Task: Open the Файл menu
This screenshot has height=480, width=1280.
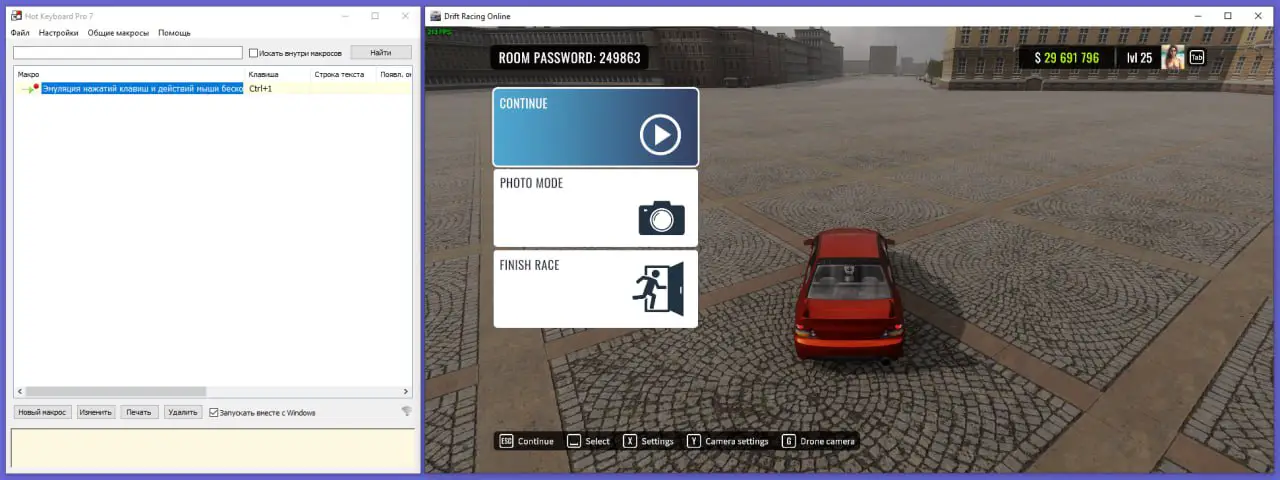Action: click(x=20, y=33)
